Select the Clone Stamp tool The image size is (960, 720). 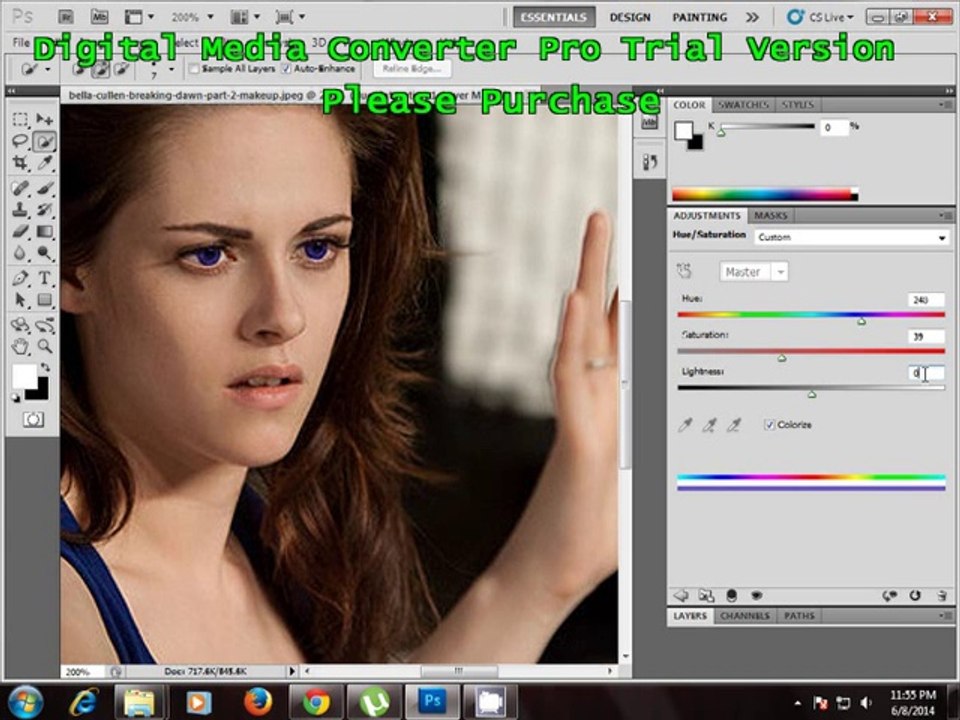[x=20, y=209]
